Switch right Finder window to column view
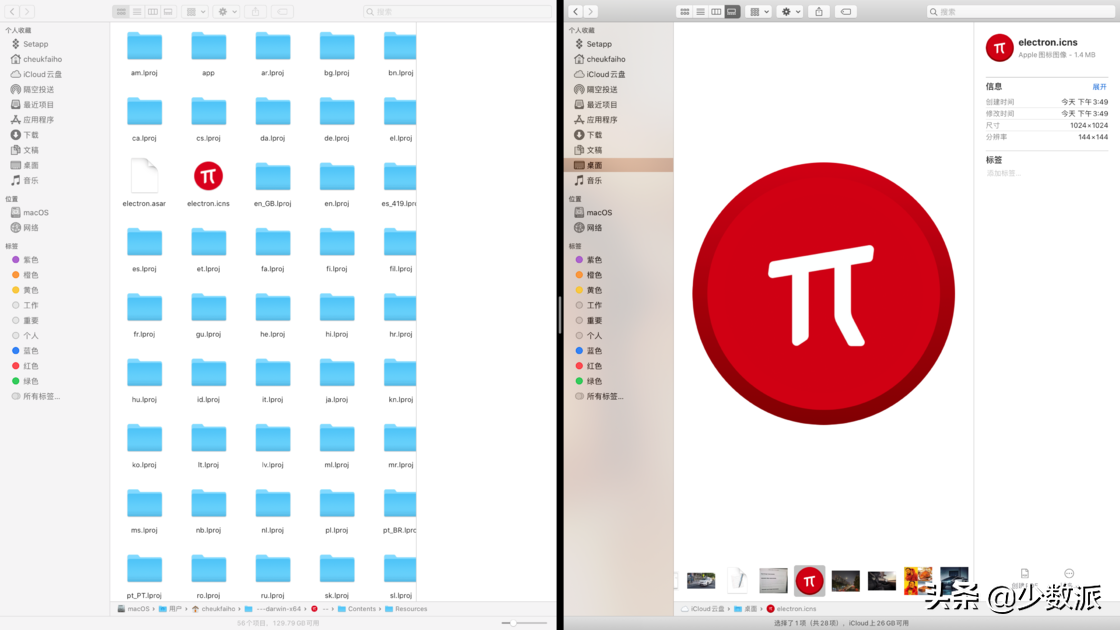 point(716,11)
